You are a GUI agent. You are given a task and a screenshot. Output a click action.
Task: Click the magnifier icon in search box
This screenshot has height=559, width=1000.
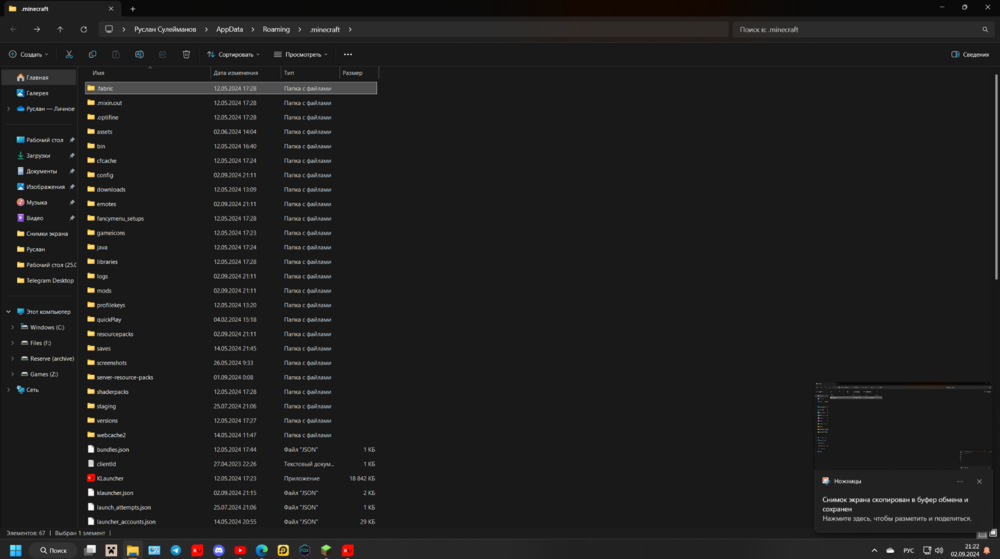(x=985, y=29)
